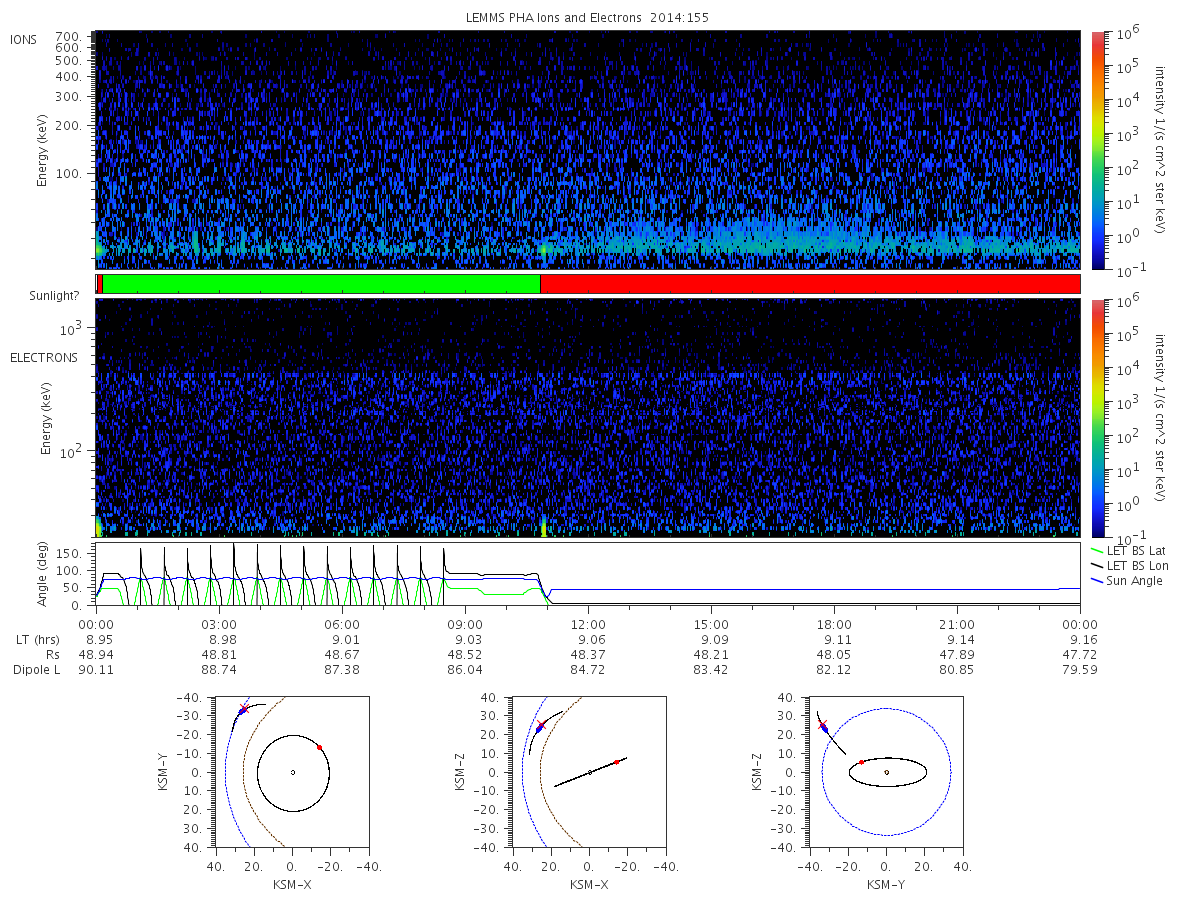Click the 06:00 time axis label
This screenshot has width=1200, height=900.
[x=343, y=623]
